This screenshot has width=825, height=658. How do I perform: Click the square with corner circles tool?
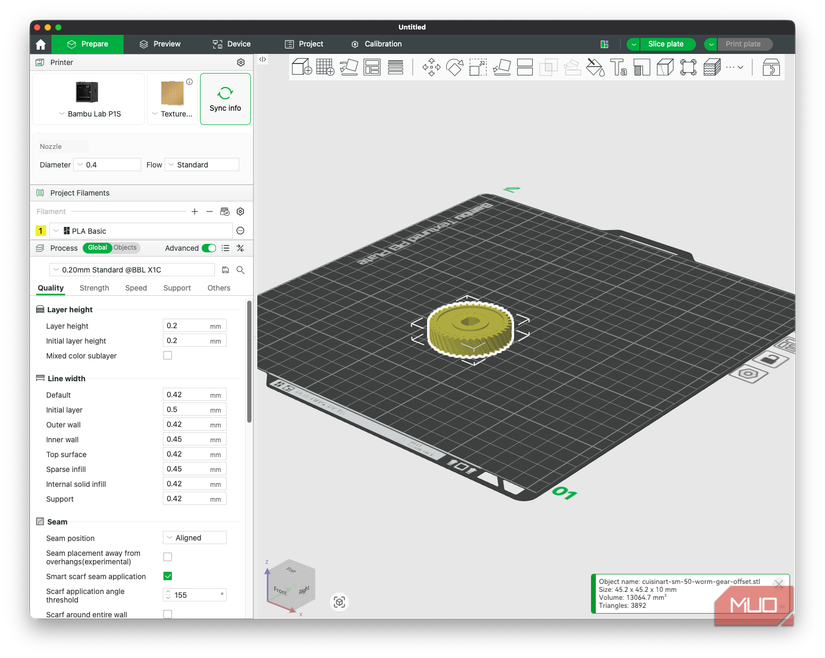[x=688, y=67]
